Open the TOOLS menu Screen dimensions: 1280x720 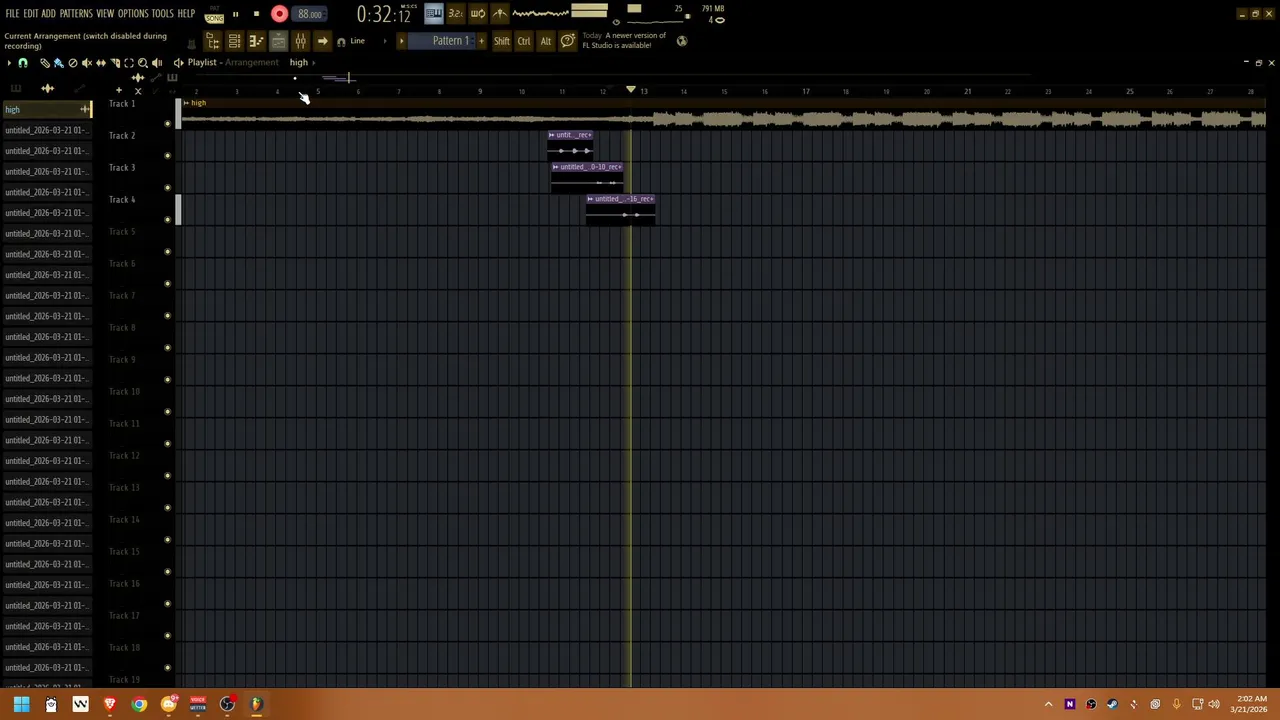click(162, 14)
